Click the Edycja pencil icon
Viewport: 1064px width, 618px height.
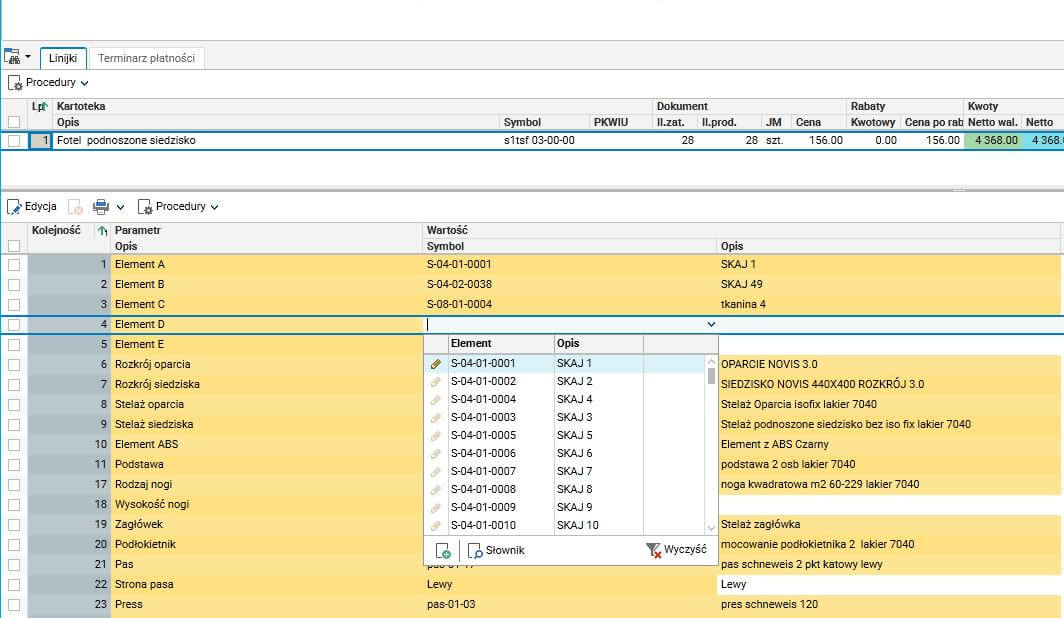point(14,207)
